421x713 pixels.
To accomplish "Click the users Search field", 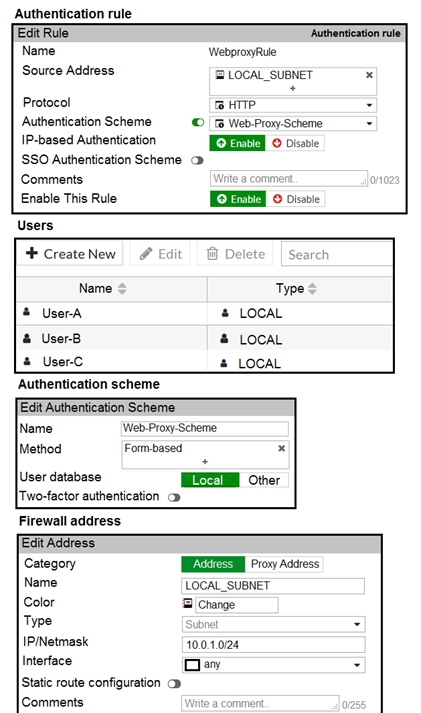I will tap(337, 254).
